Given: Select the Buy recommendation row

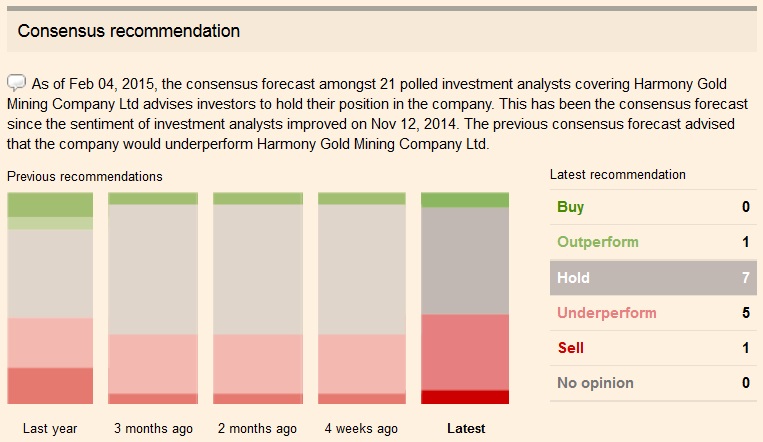Looking at the screenshot, I should click(x=652, y=207).
